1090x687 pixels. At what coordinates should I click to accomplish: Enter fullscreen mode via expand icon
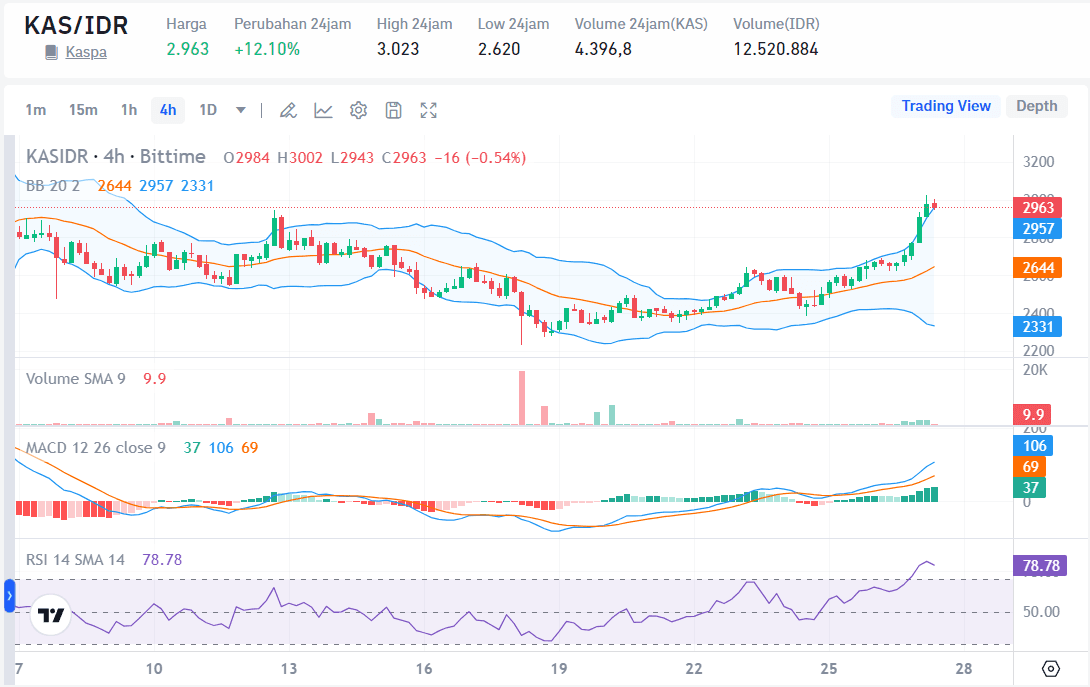(x=428, y=110)
